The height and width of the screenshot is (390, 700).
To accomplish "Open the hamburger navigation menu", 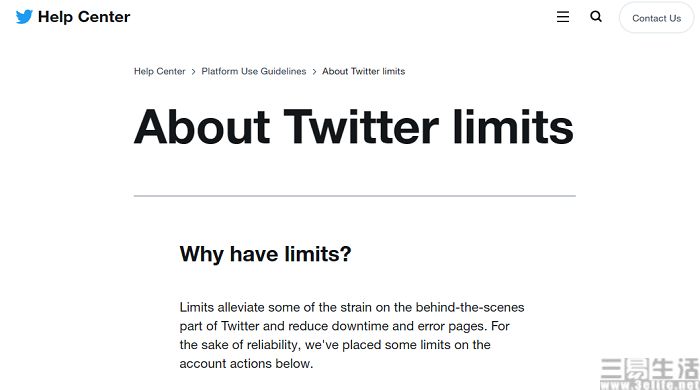I will click(562, 17).
